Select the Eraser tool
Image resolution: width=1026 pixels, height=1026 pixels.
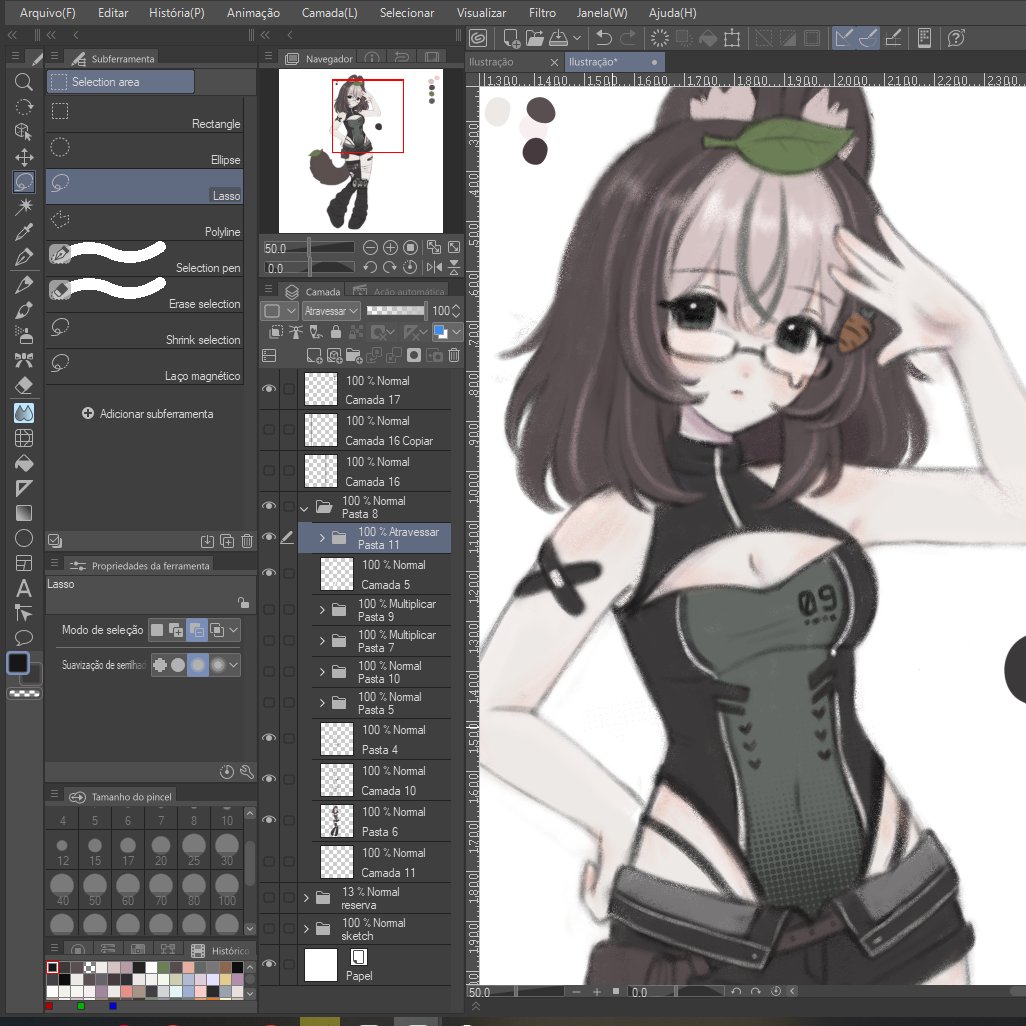tap(24, 385)
